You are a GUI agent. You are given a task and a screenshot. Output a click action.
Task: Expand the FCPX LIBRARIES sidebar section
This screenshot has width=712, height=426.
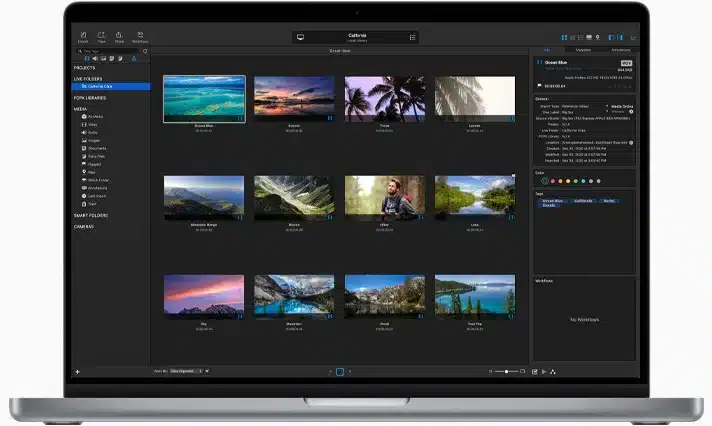[x=90, y=98]
